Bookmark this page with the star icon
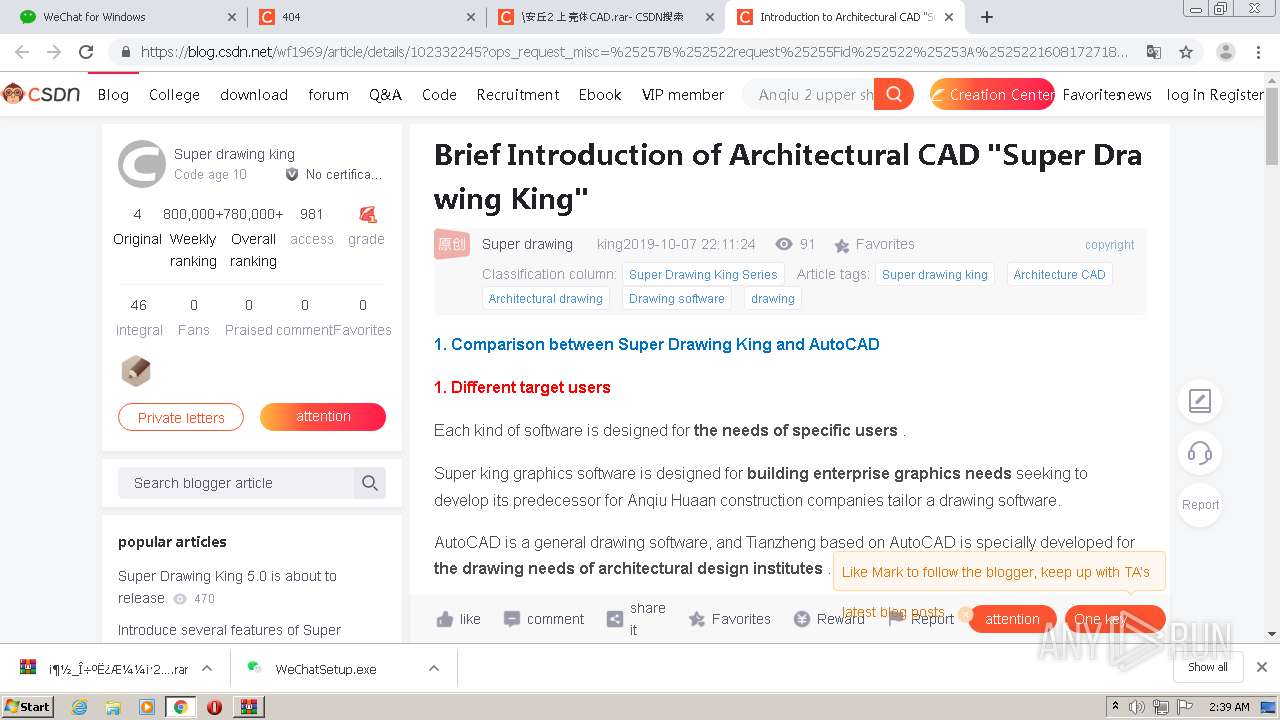 point(1186,52)
